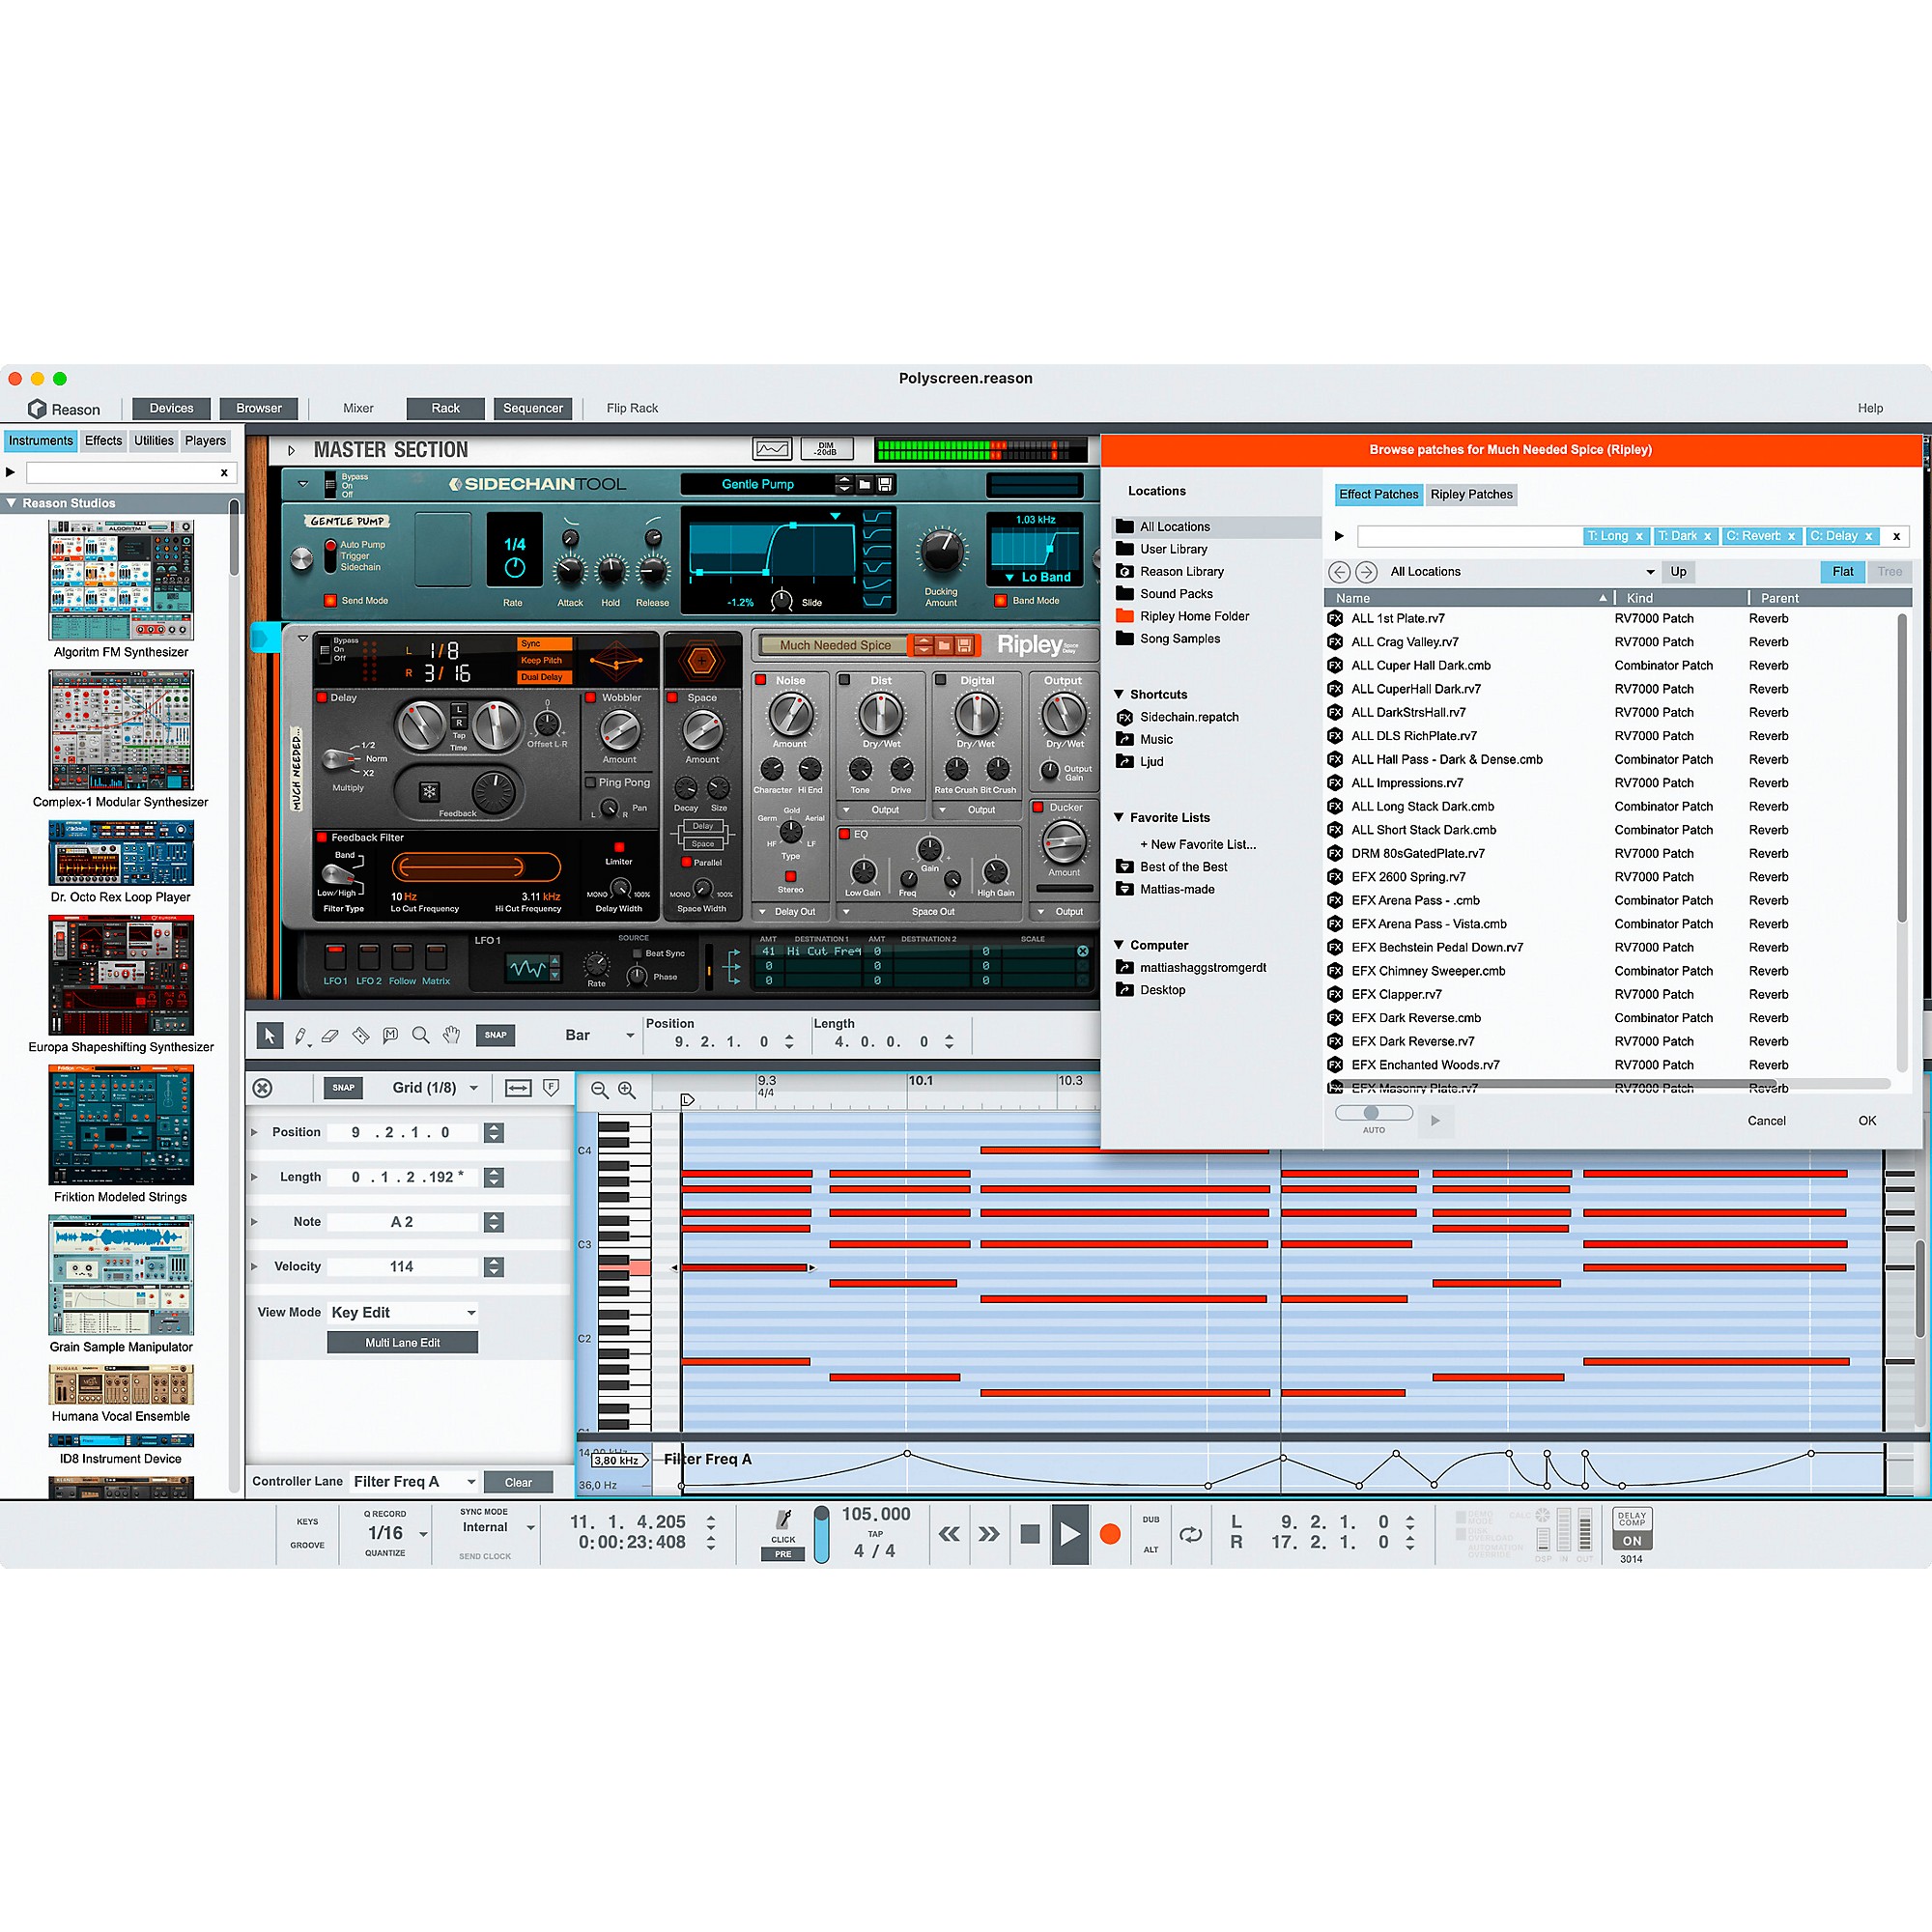Image resolution: width=1932 pixels, height=1932 pixels.
Task: Click OK to load the selected patch
Action: (x=1866, y=1120)
